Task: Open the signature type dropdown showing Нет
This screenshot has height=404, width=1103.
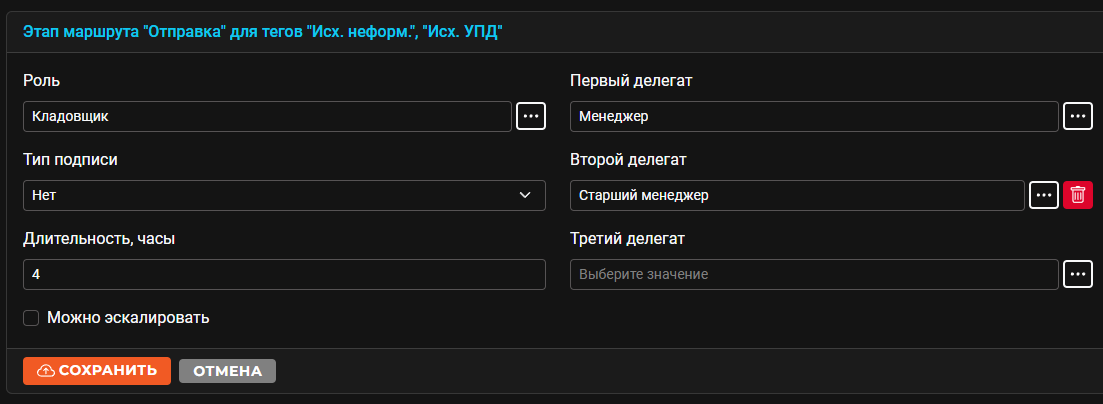Action: point(284,195)
